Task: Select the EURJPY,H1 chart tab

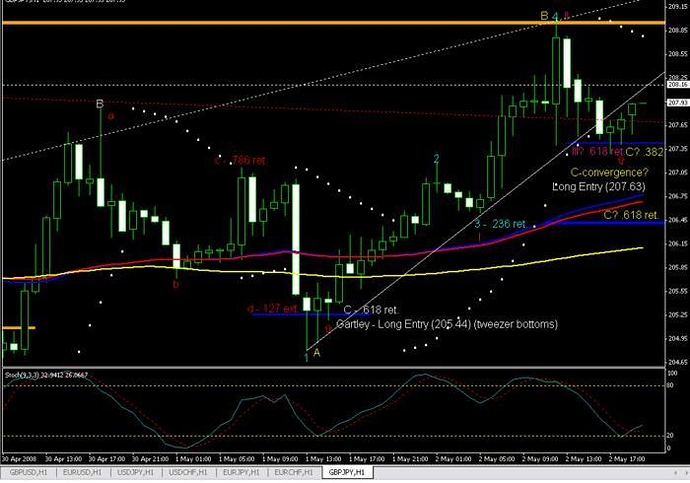Action: tap(241, 472)
